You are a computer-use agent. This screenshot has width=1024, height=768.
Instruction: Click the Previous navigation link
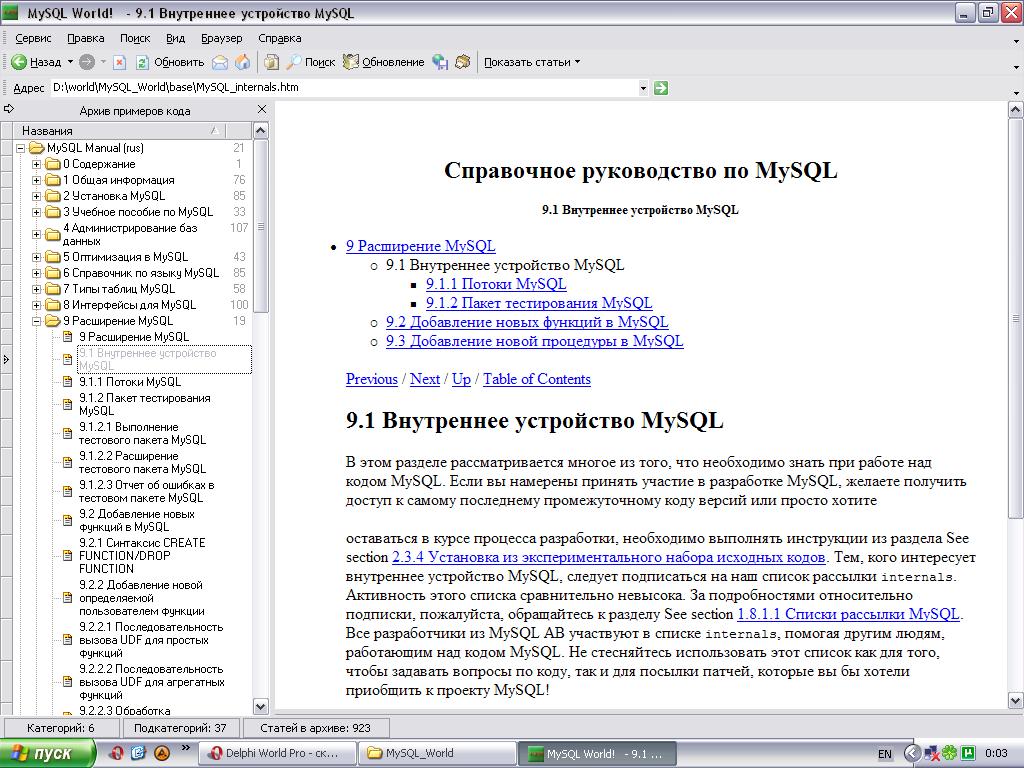click(x=372, y=379)
